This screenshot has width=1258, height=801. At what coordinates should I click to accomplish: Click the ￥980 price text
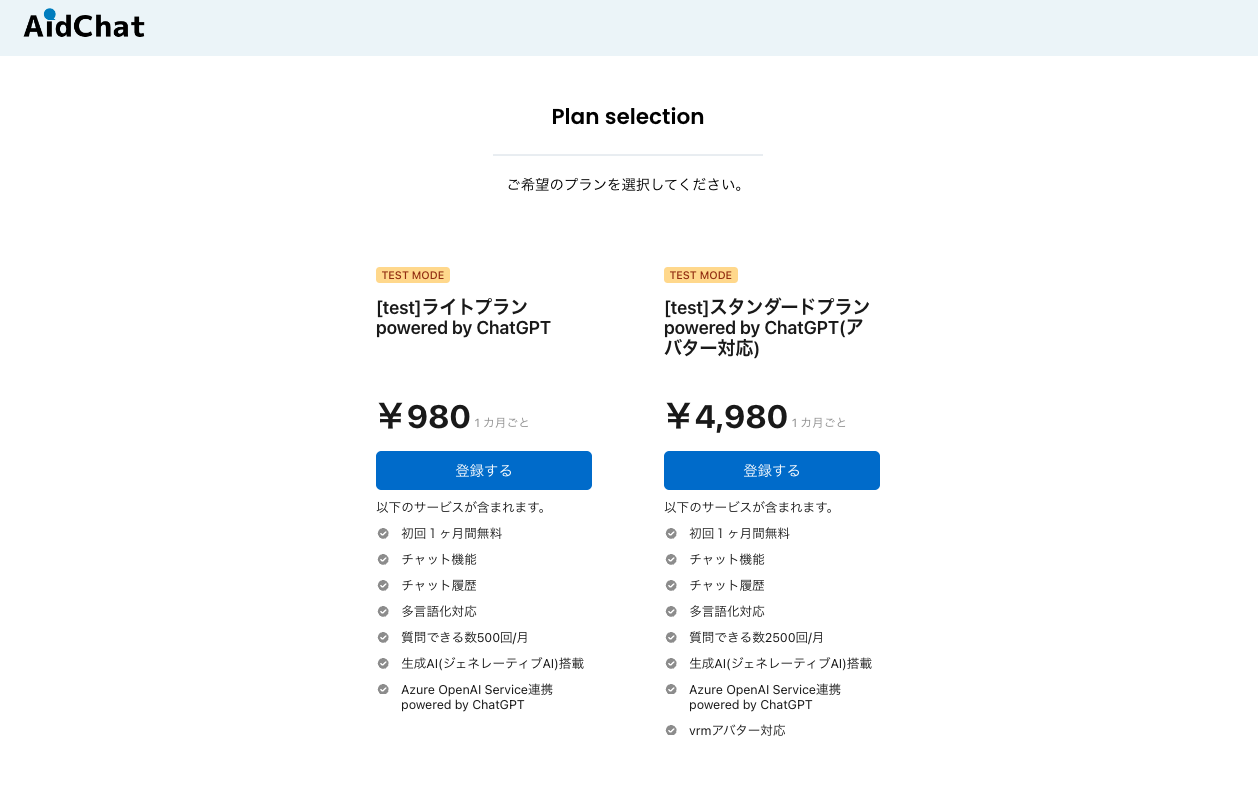pos(423,416)
